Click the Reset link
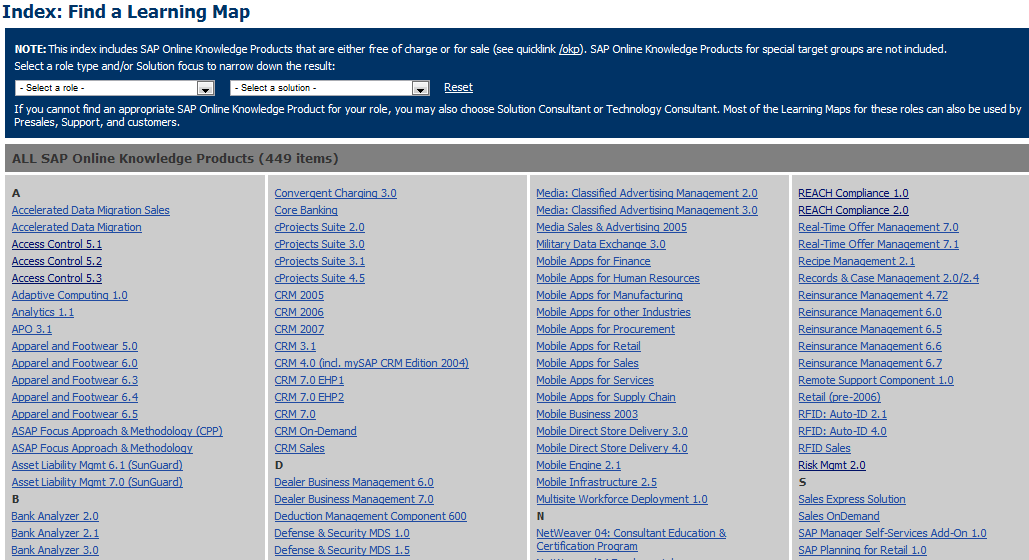The height and width of the screenshot is (560, 1029). 458,88
